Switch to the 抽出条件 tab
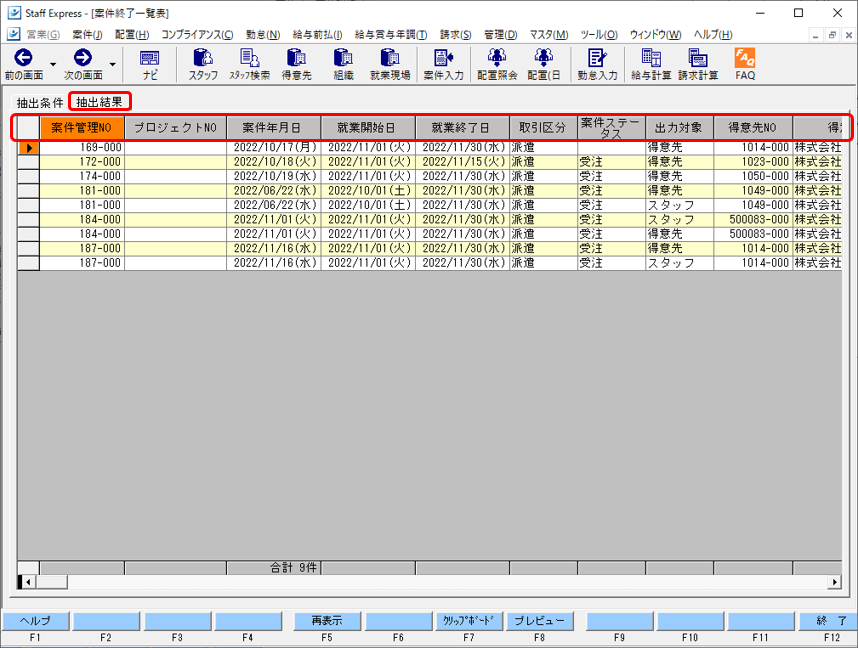 39,102
